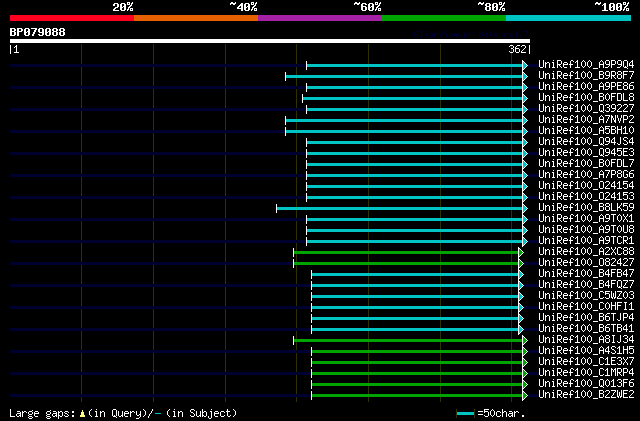Click the arrowhead ending the O82427 alignment
The image size is (640, 421).
(521, 263)
